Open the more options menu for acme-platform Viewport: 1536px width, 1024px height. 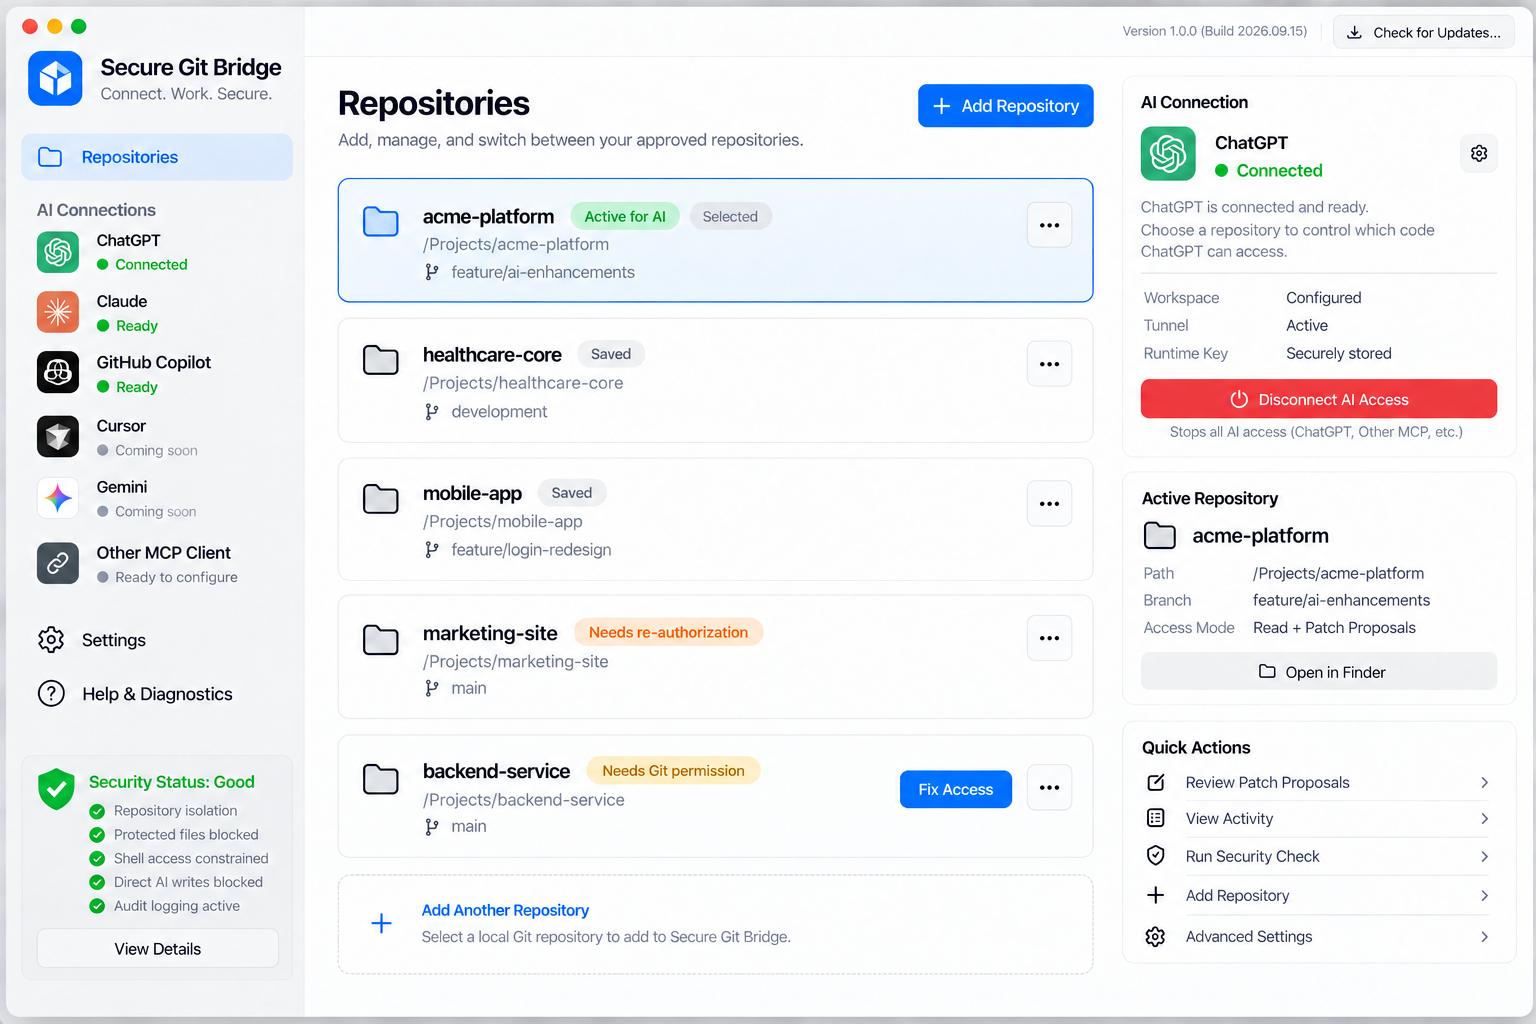tap(1049, 225)
